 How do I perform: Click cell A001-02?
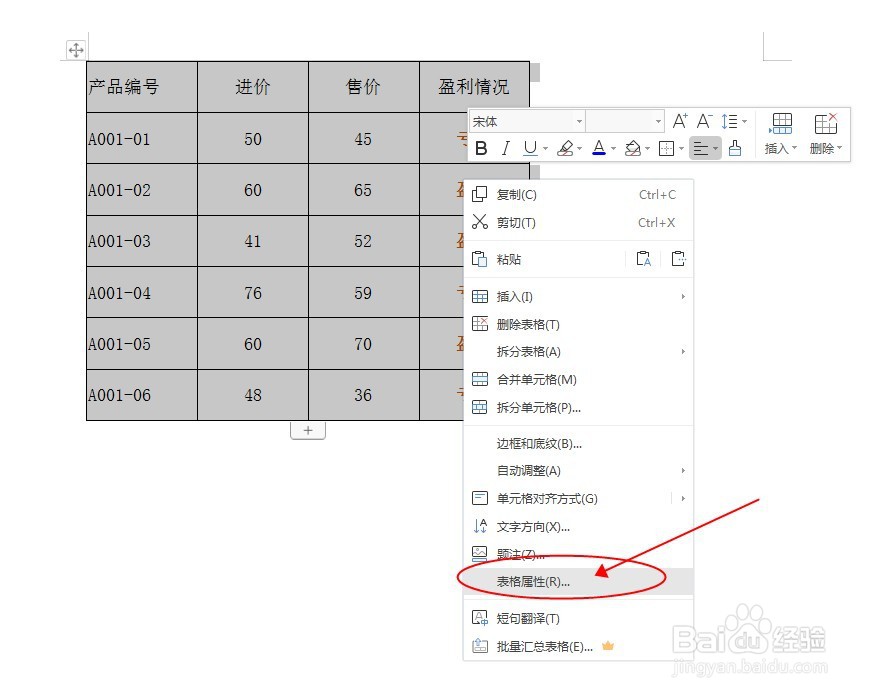pyautogui.click(x=142, y=190)
